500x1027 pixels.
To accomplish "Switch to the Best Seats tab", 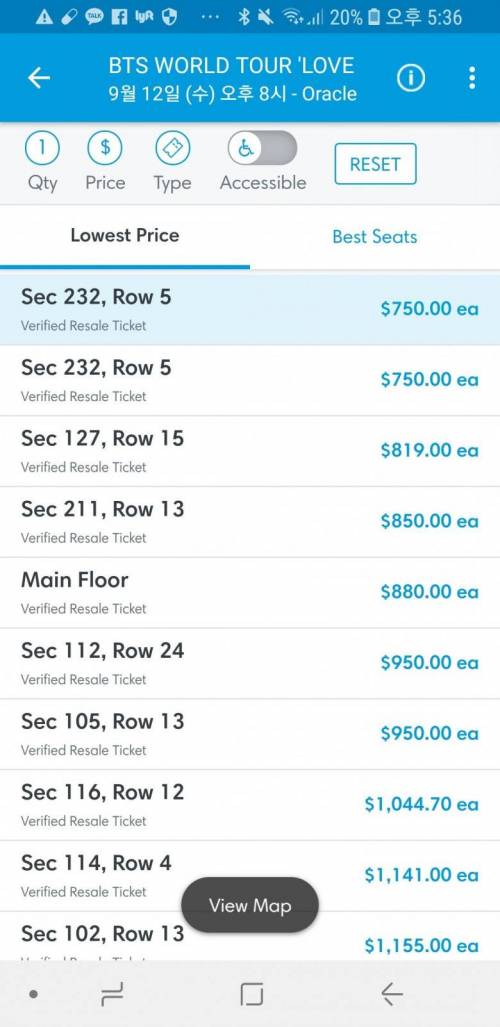I will [x=375, y=236].
